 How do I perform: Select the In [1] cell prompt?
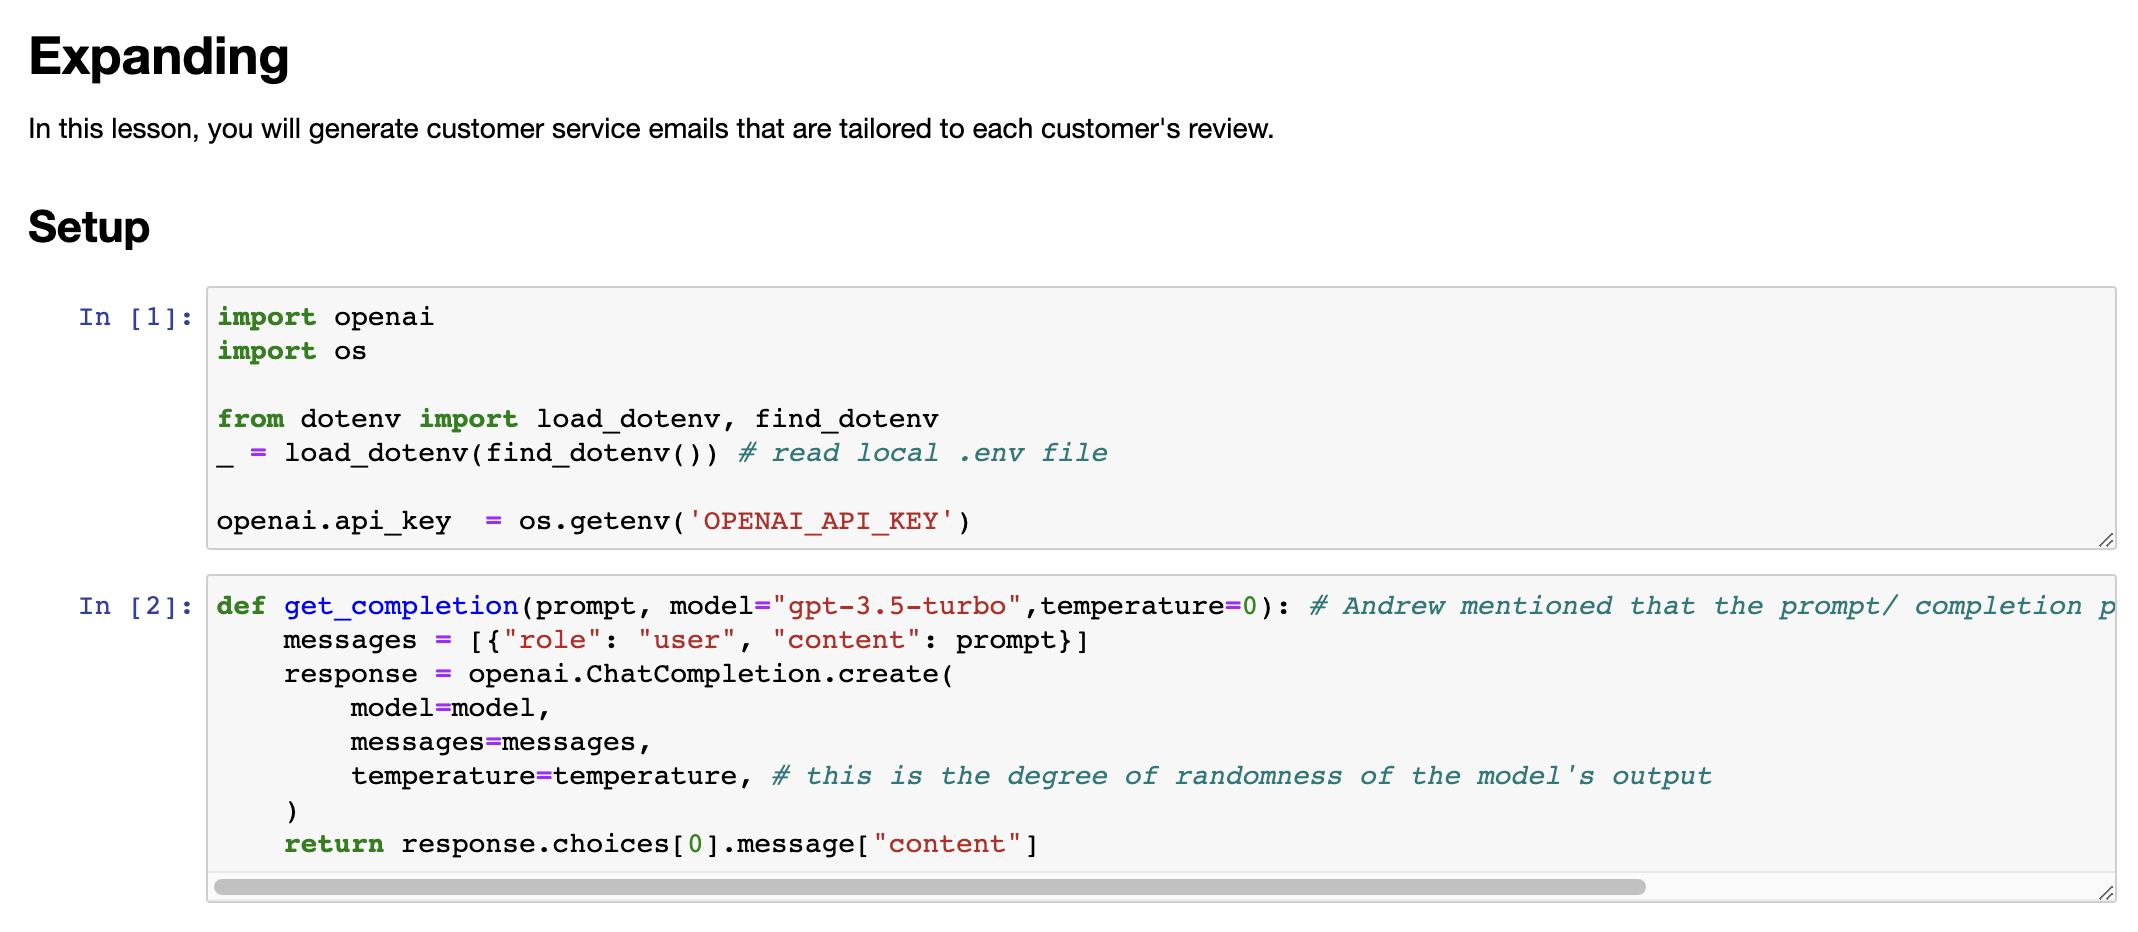pos(136,317)
